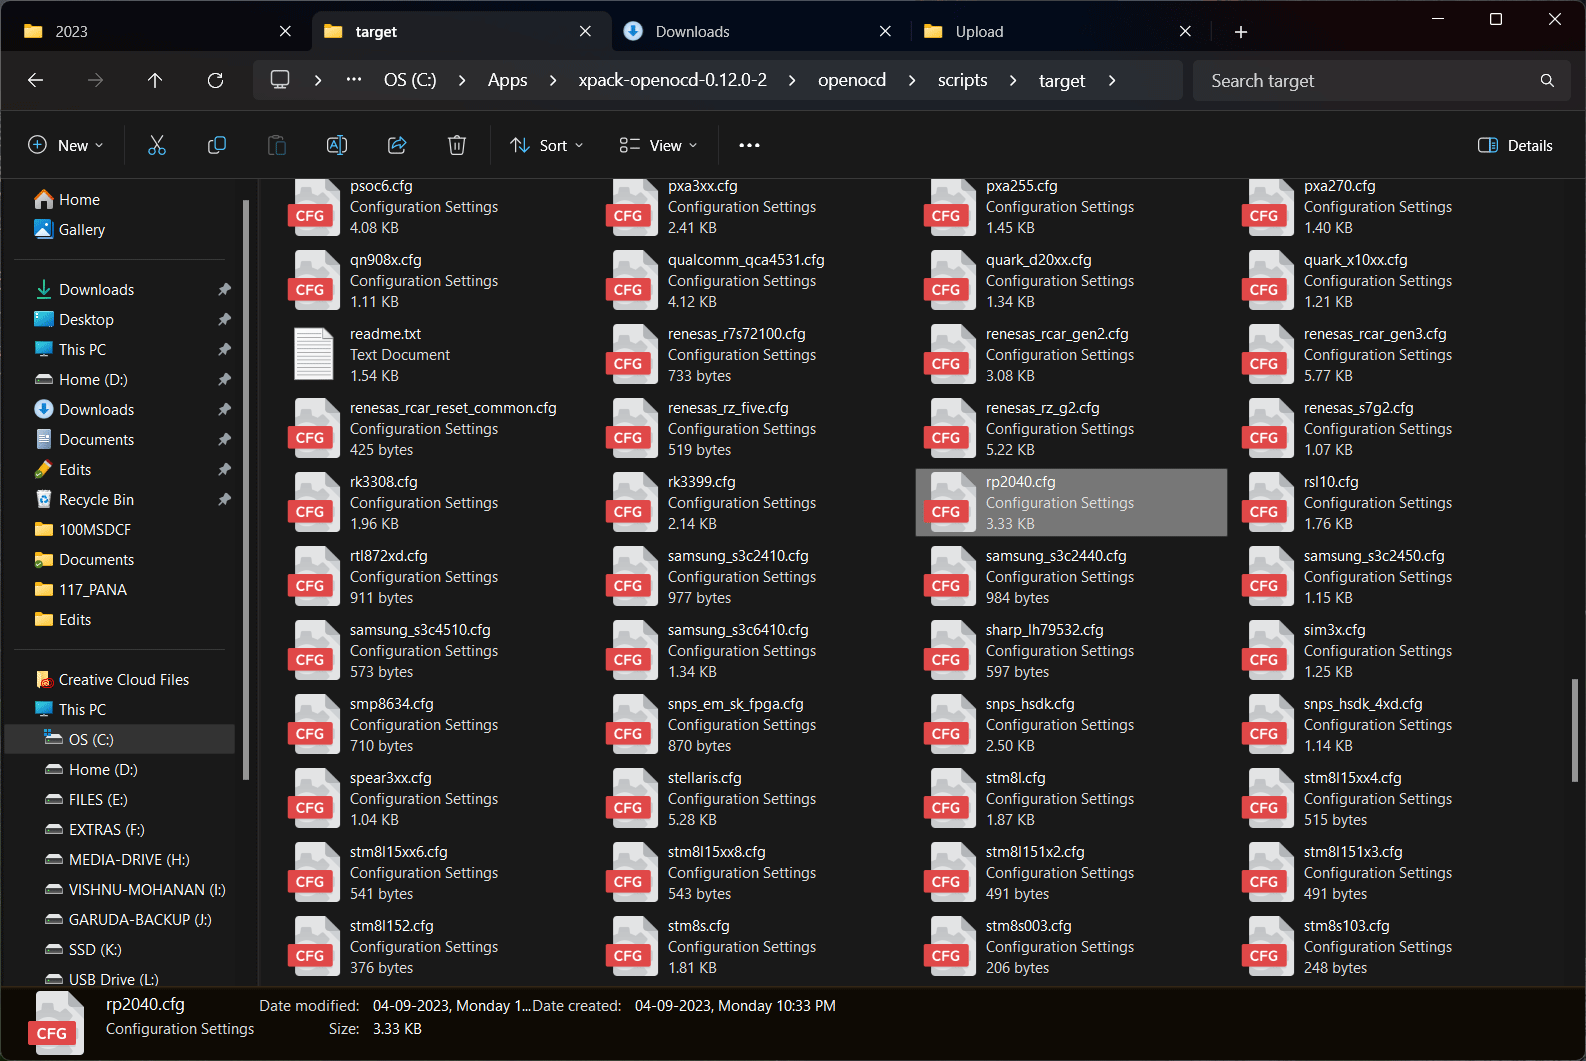Show hidden path ellipsis in address bar
This screenshot has height=1061, width=1586.
pyautogui.click(x=354, y=80)
